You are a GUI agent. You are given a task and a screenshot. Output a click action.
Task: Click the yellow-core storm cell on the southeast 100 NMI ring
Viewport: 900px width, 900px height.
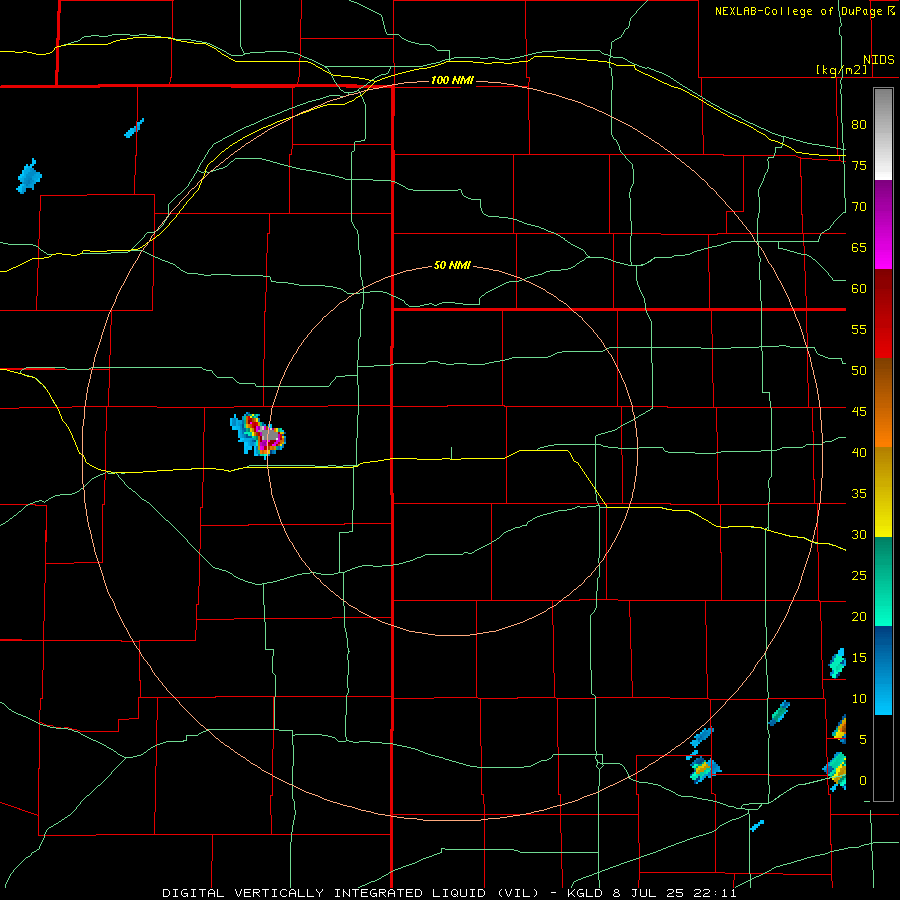[703, 767]
